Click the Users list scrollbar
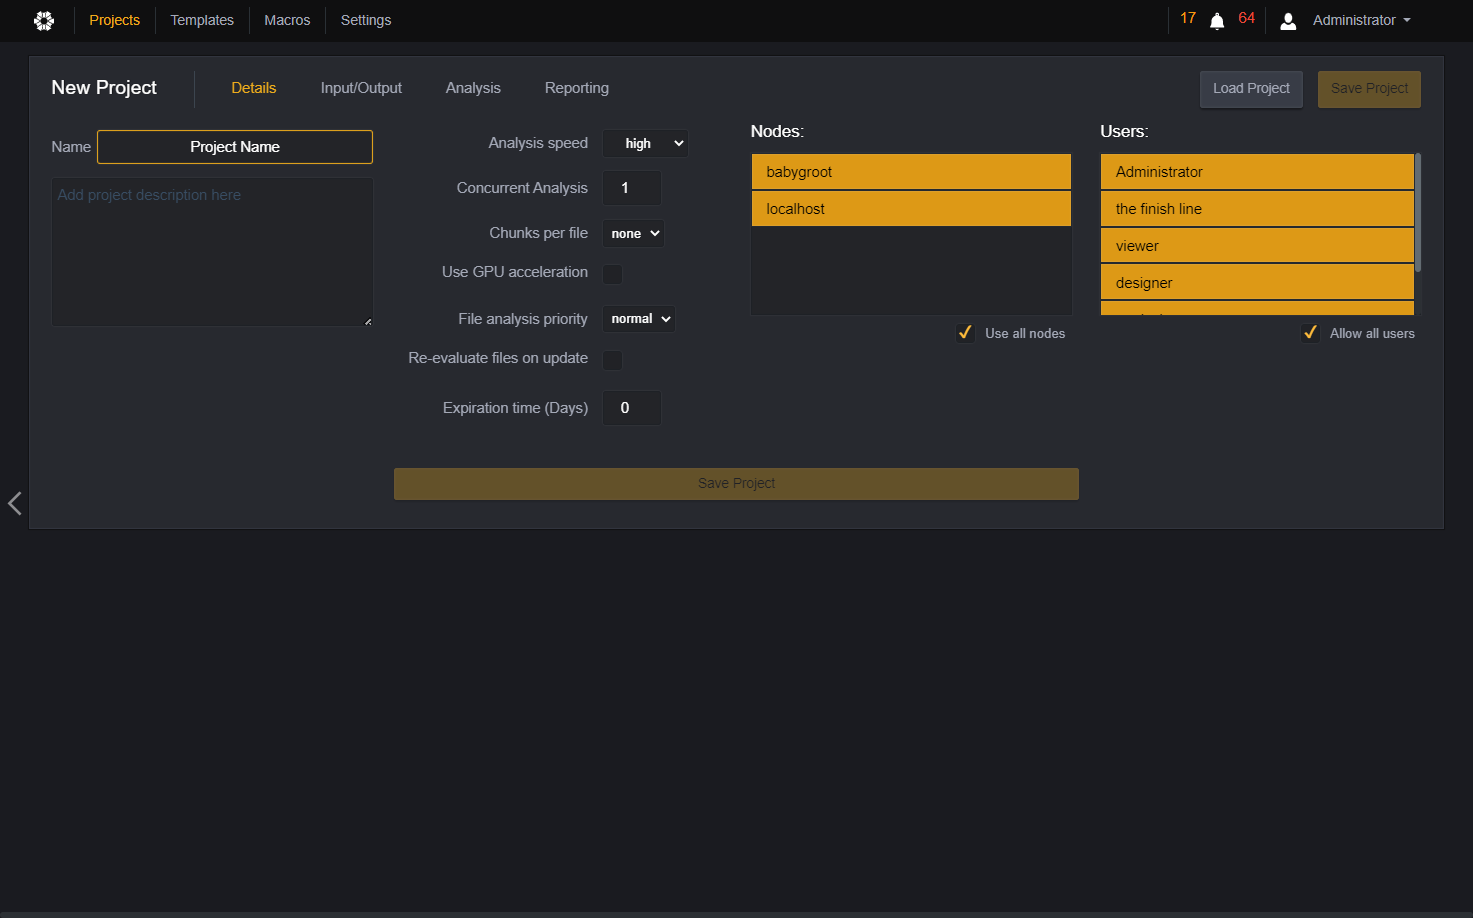This screenshot has height=918, width=1473. point(1418,212)
